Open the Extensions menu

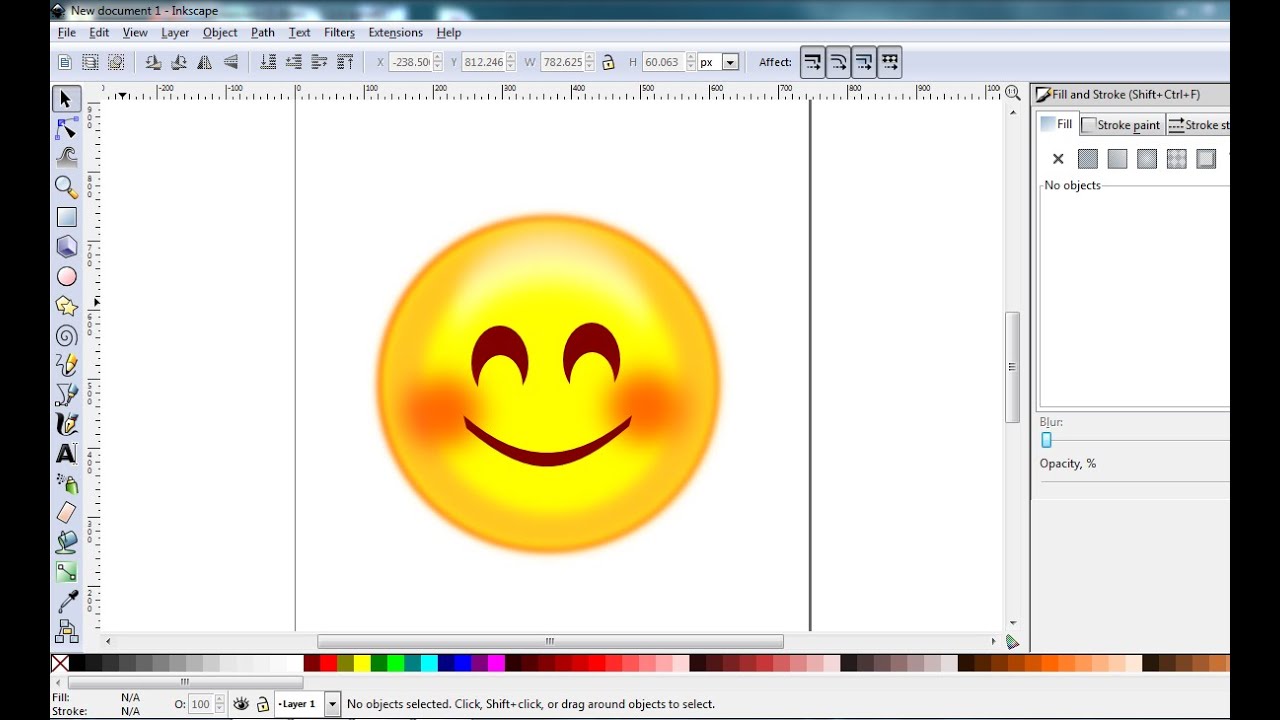pos(395,33)
